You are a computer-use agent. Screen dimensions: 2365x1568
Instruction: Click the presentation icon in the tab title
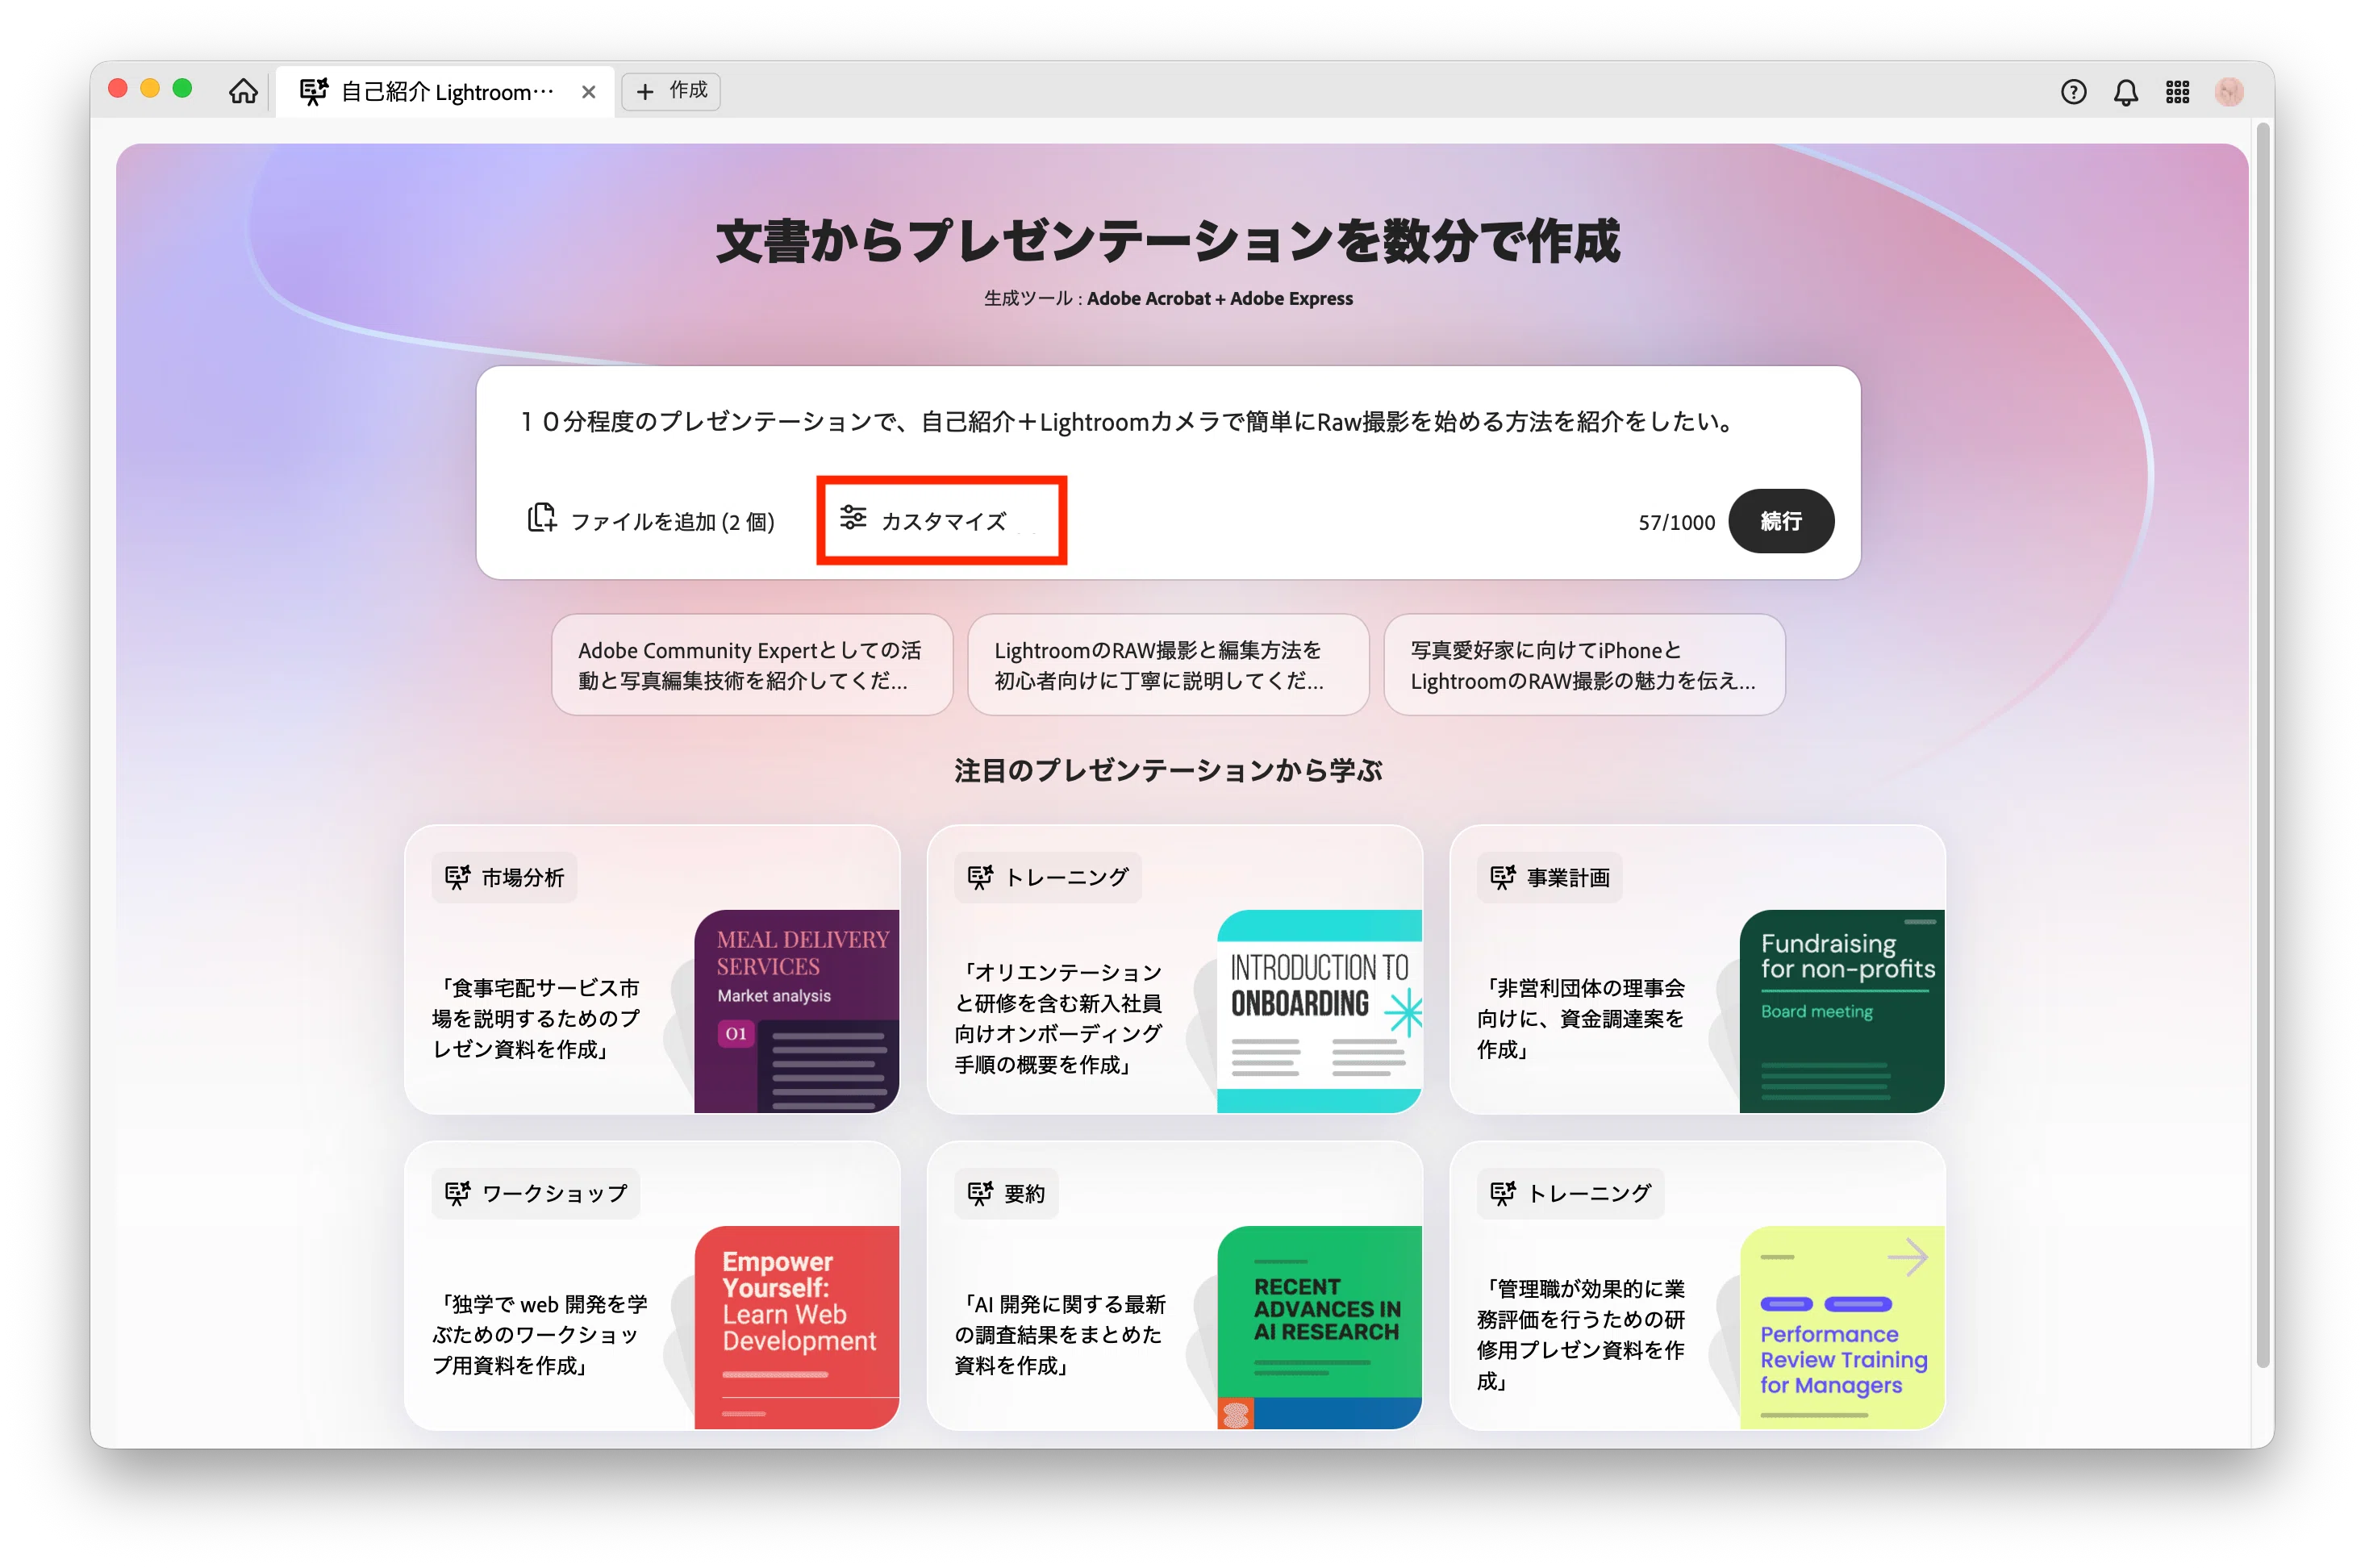[314, 91]
